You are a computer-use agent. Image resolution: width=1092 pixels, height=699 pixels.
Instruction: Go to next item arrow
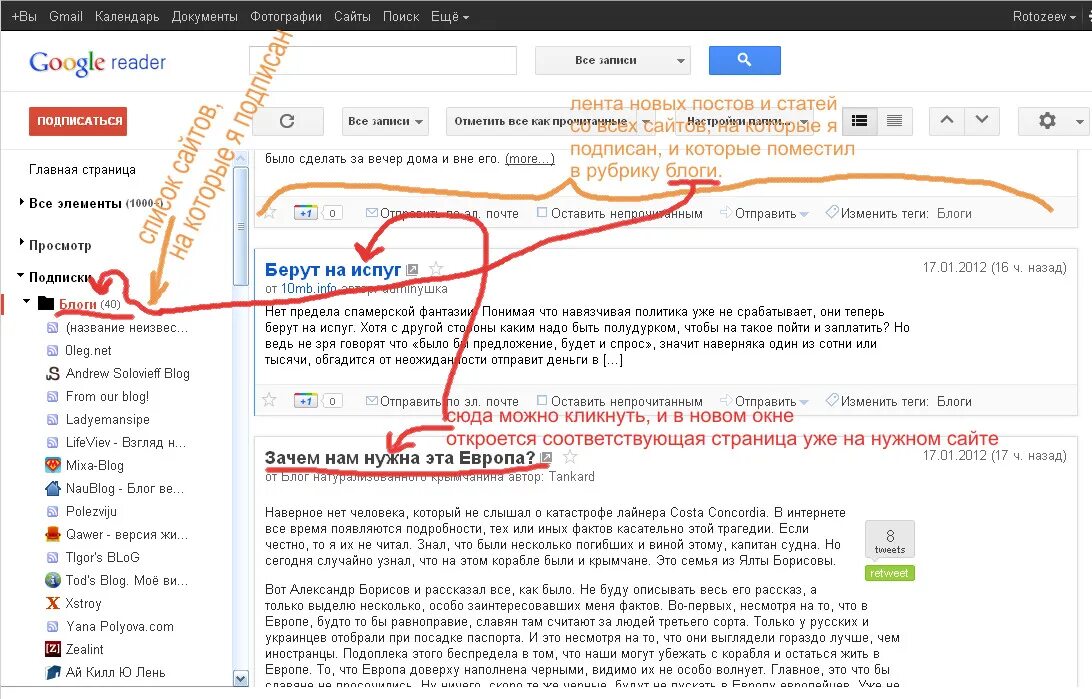(982, 120)
